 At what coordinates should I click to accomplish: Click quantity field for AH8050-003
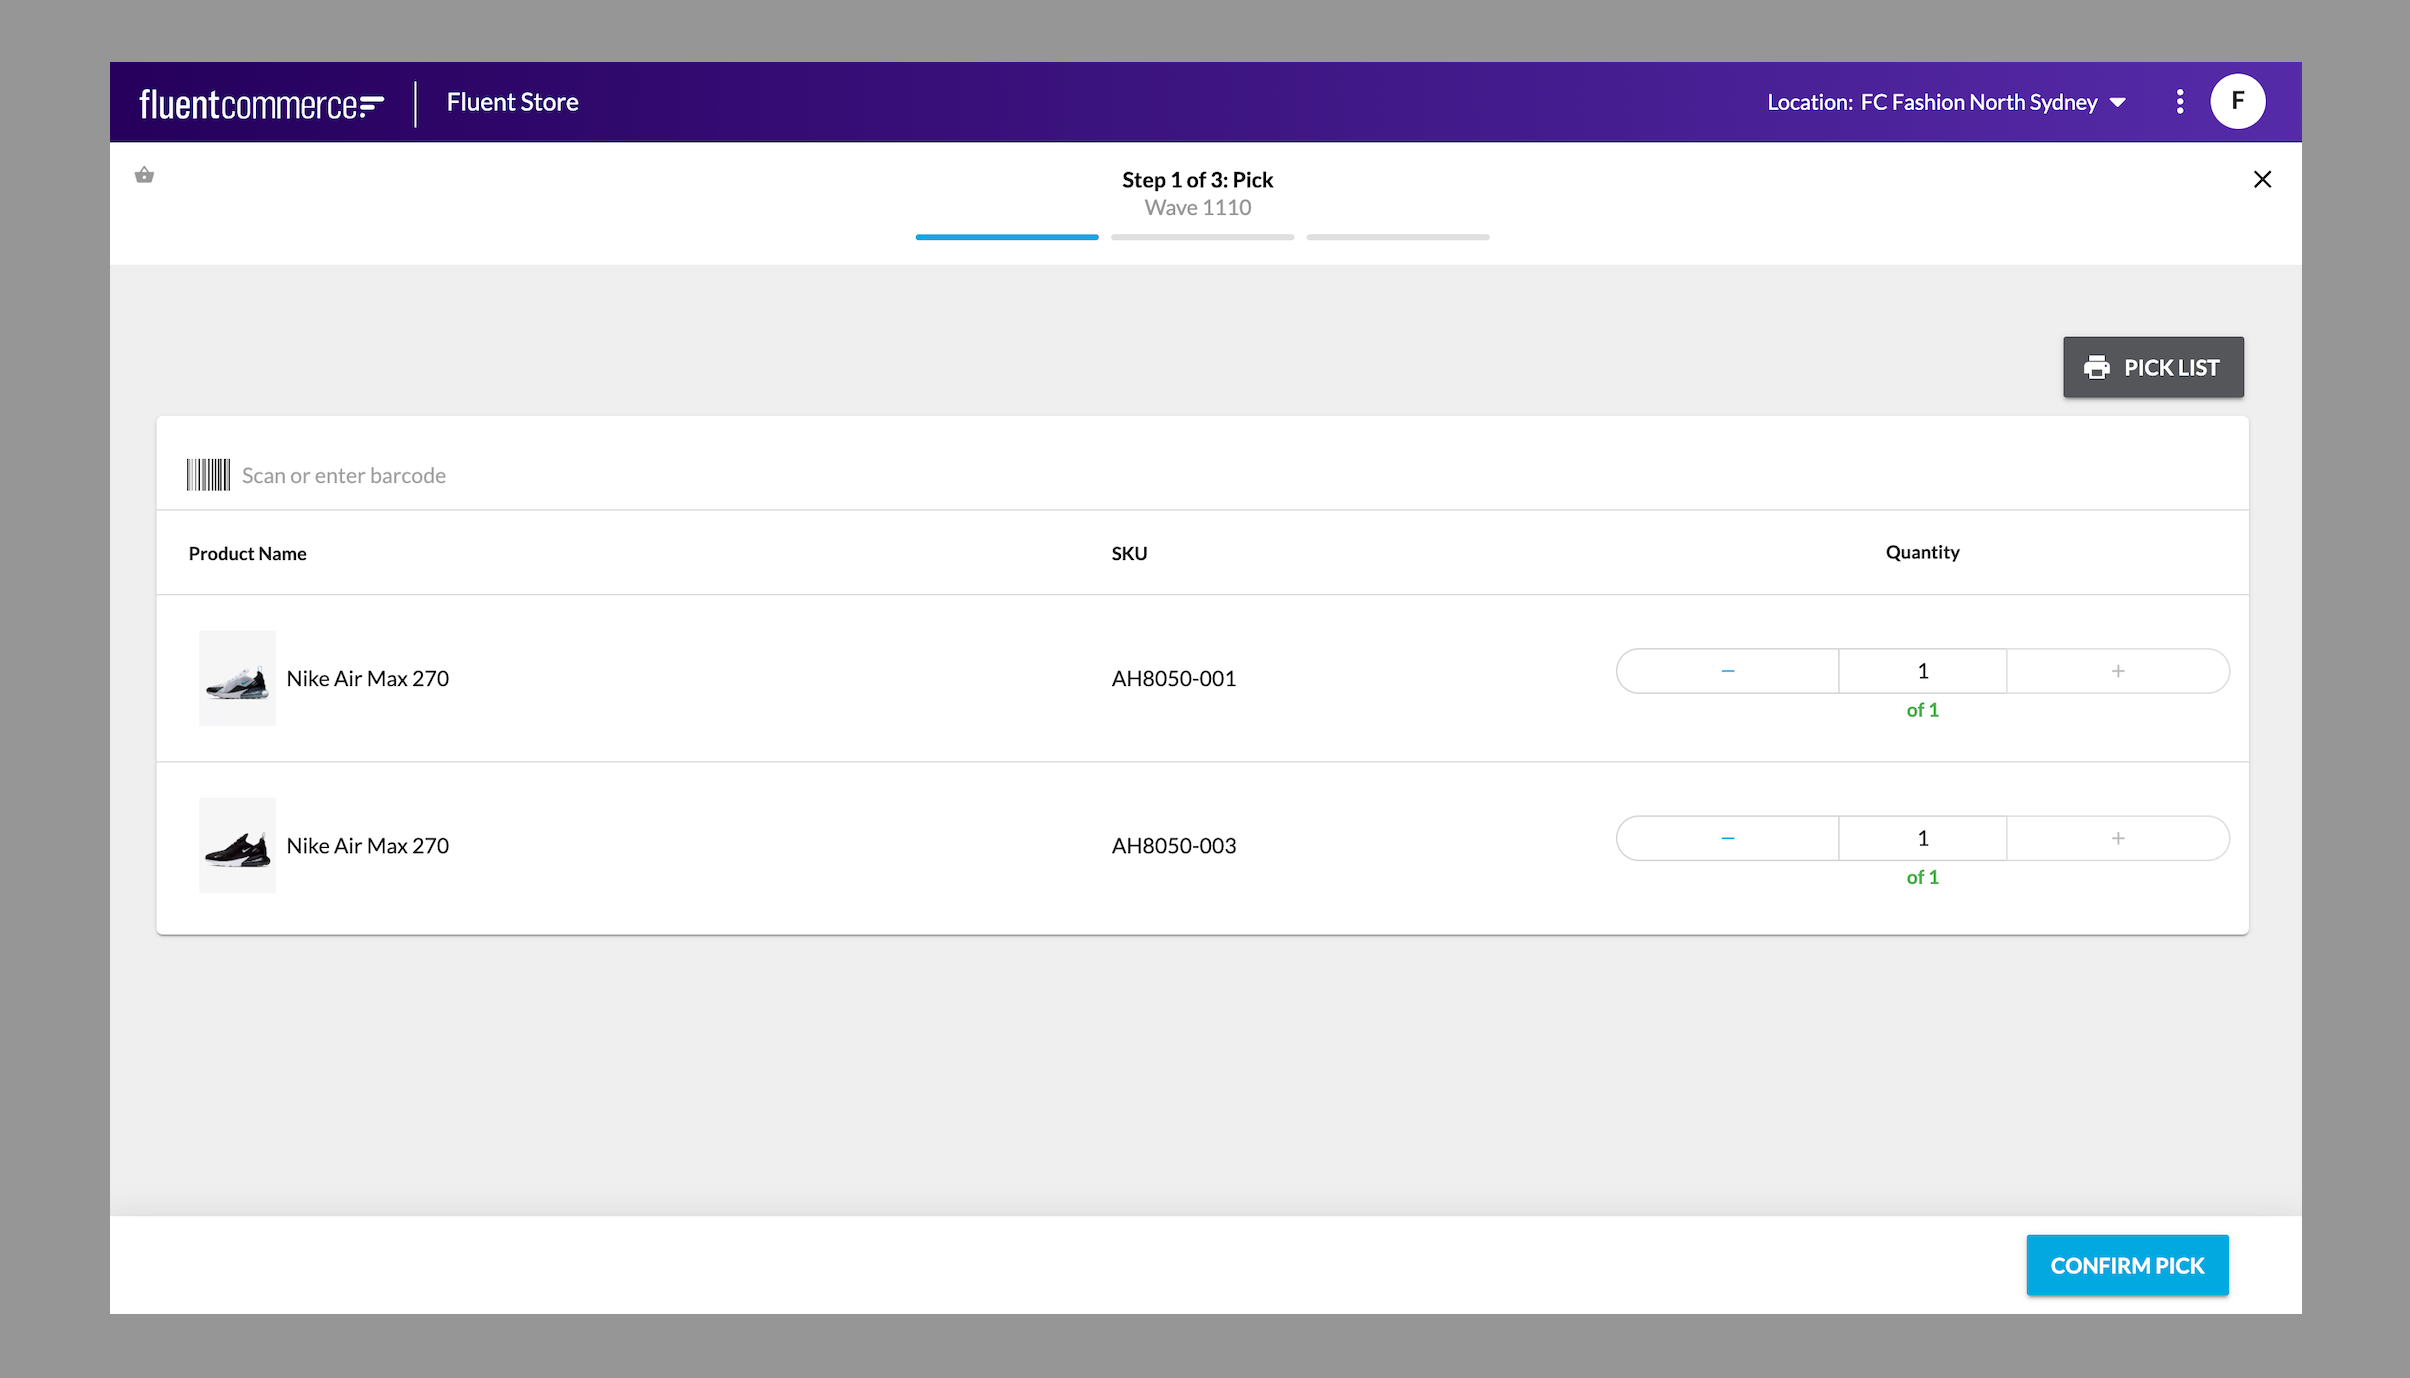1922,838
